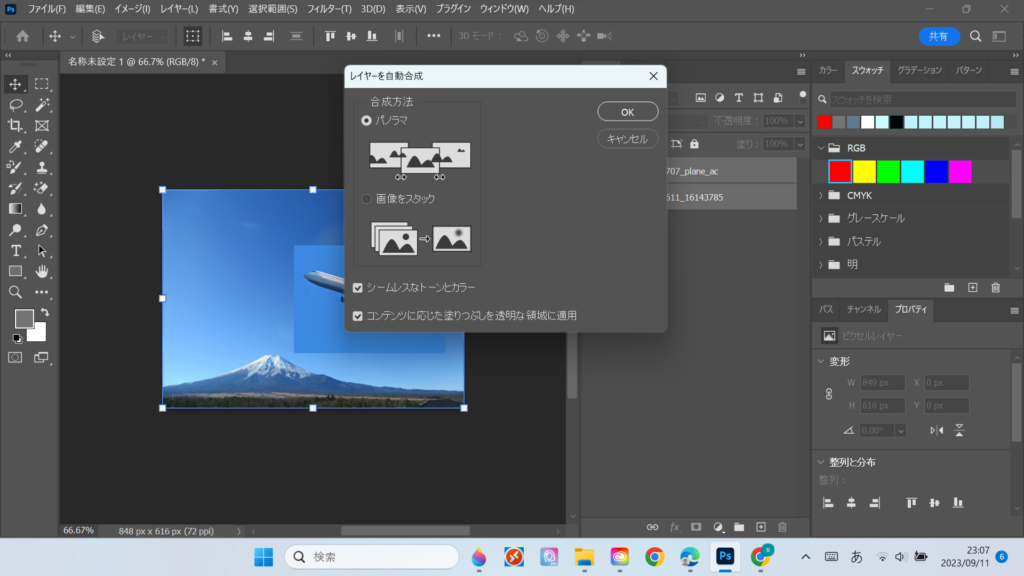Select the Pen tool
Image resolution: width=1024 pixels, height=576 pixels.
click(42, 230)
